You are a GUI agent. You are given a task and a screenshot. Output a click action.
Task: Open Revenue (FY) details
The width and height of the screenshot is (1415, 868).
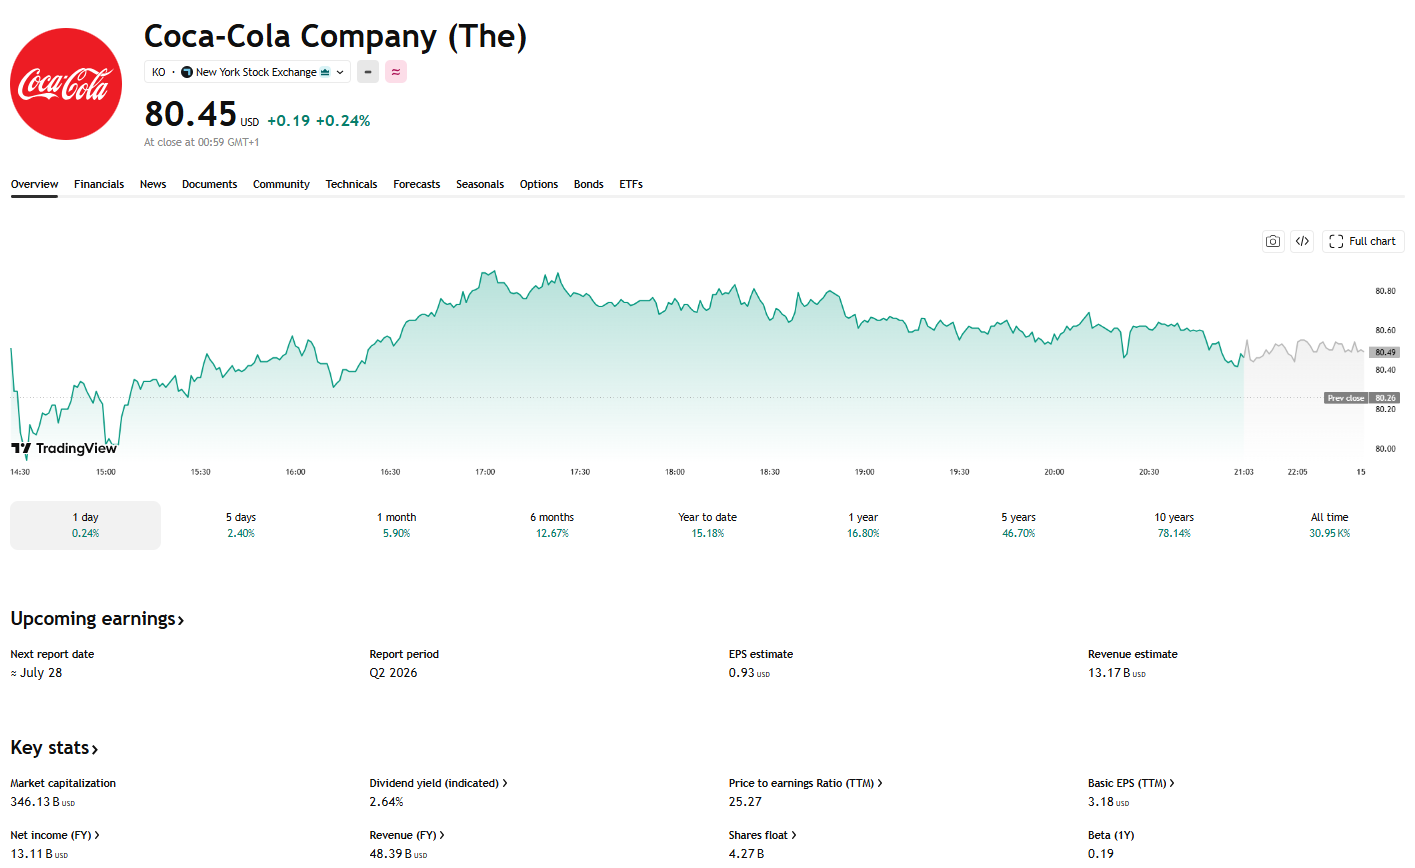click(407, 835)
